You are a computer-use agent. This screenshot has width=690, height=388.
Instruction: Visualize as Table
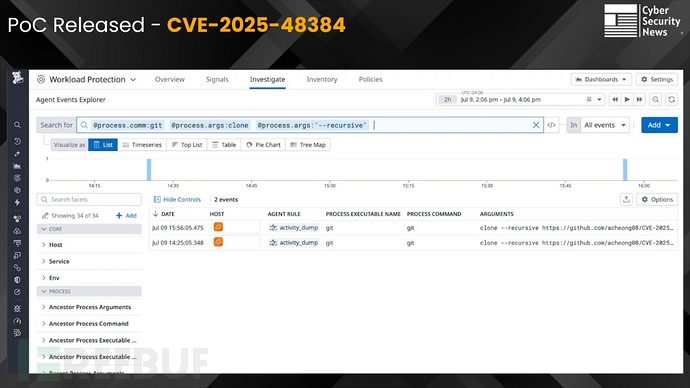point(224,145)
